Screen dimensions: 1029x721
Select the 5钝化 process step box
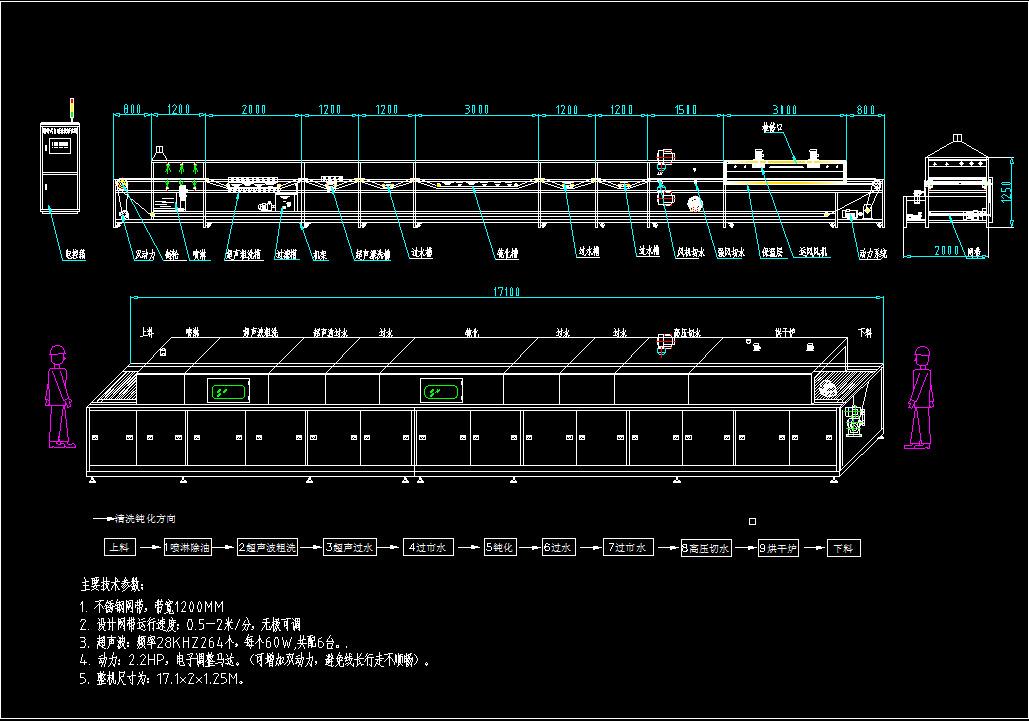coord(501,548)
